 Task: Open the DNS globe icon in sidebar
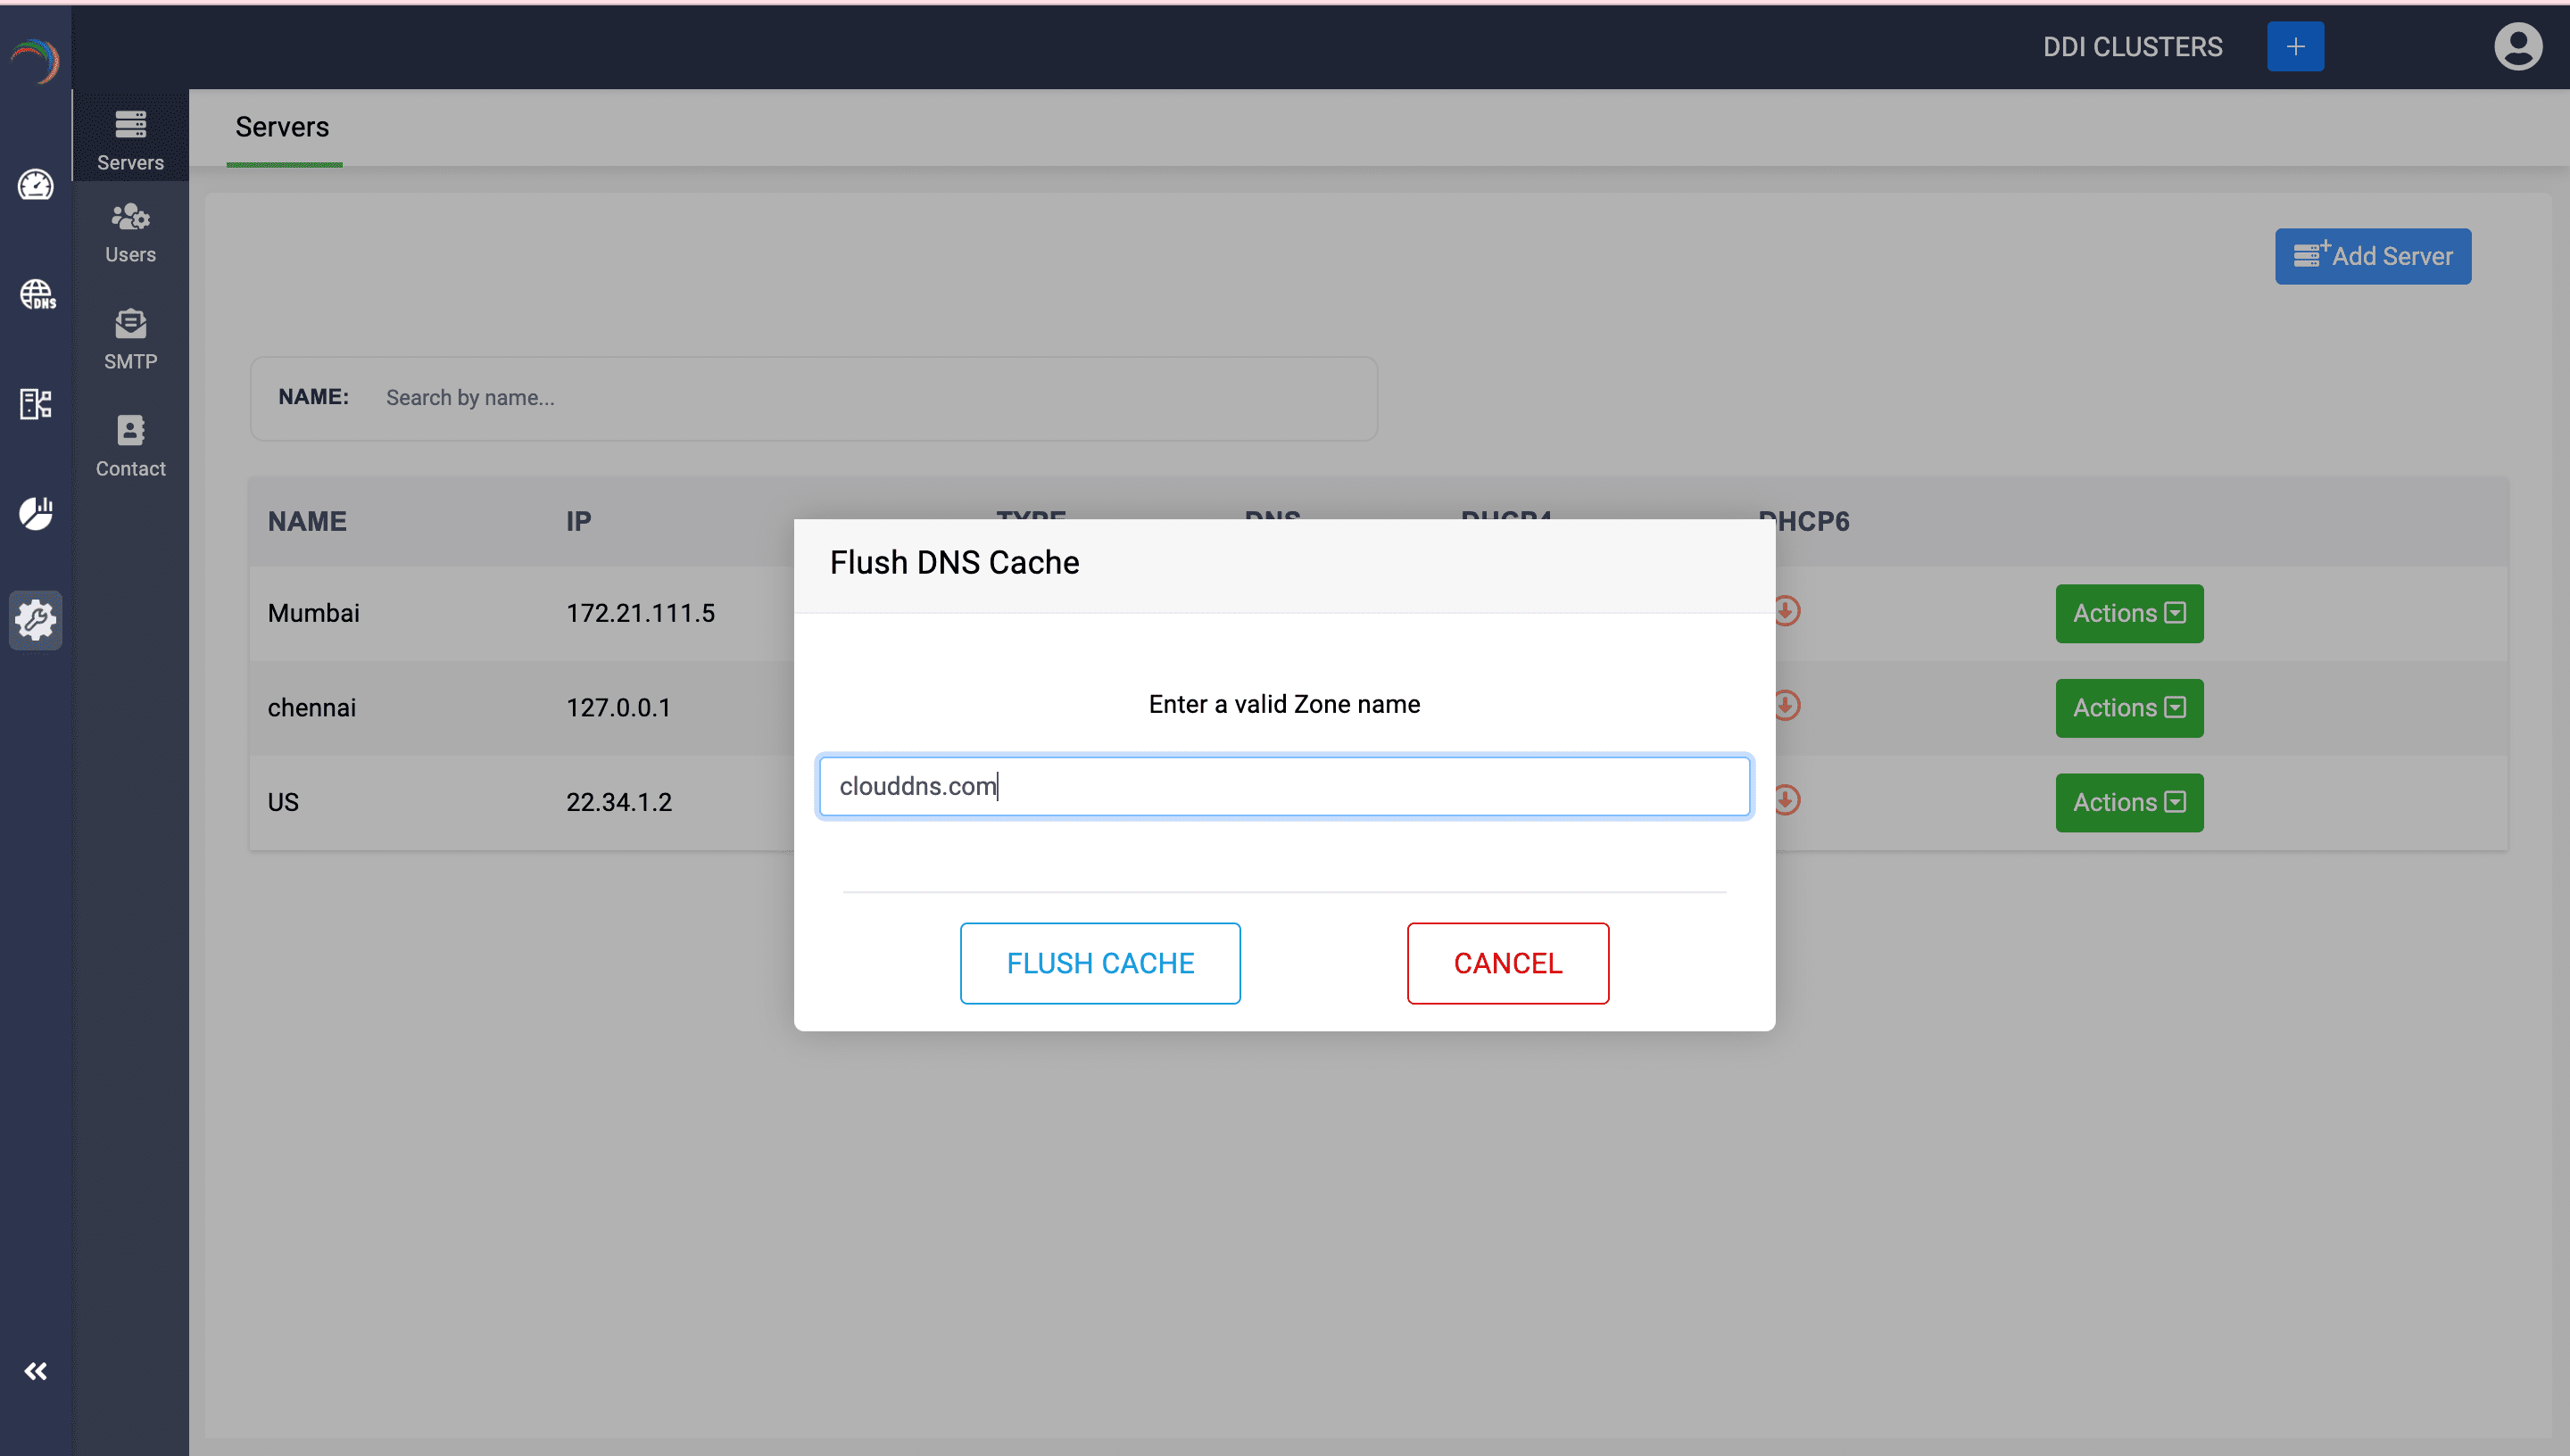pos(37,294)
